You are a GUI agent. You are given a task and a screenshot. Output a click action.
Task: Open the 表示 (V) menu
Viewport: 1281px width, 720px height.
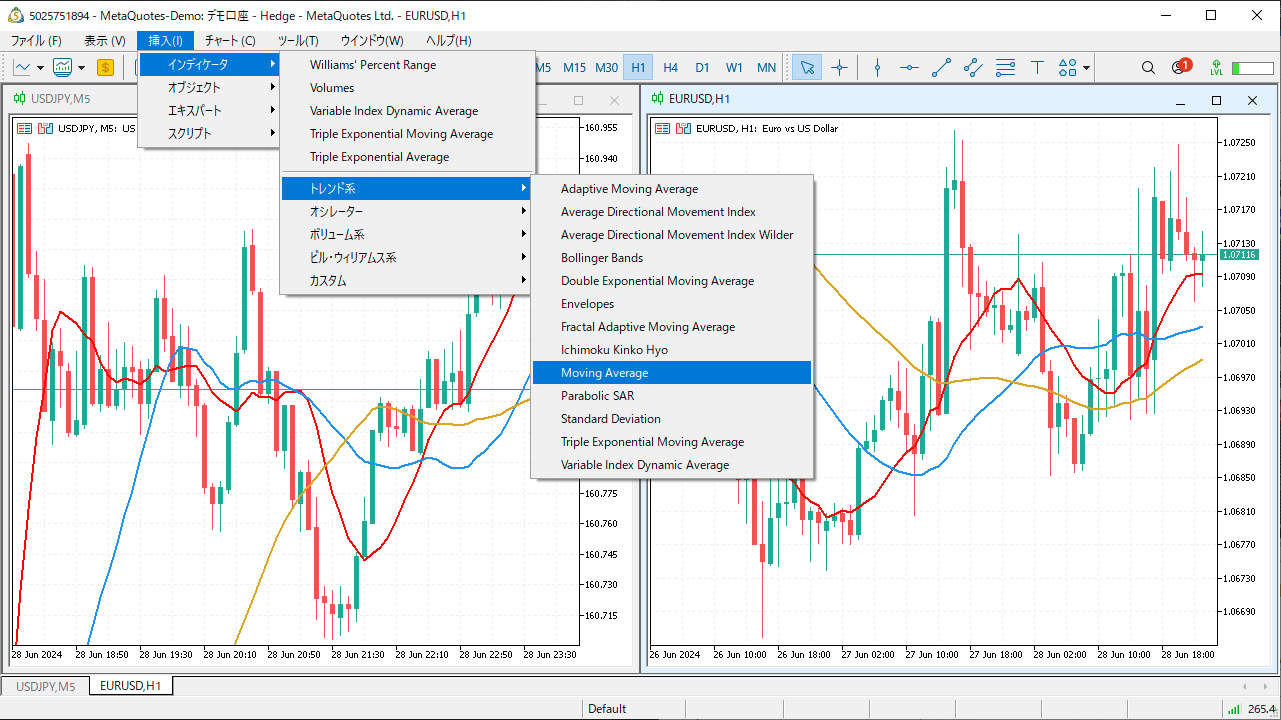pos(105,41)
